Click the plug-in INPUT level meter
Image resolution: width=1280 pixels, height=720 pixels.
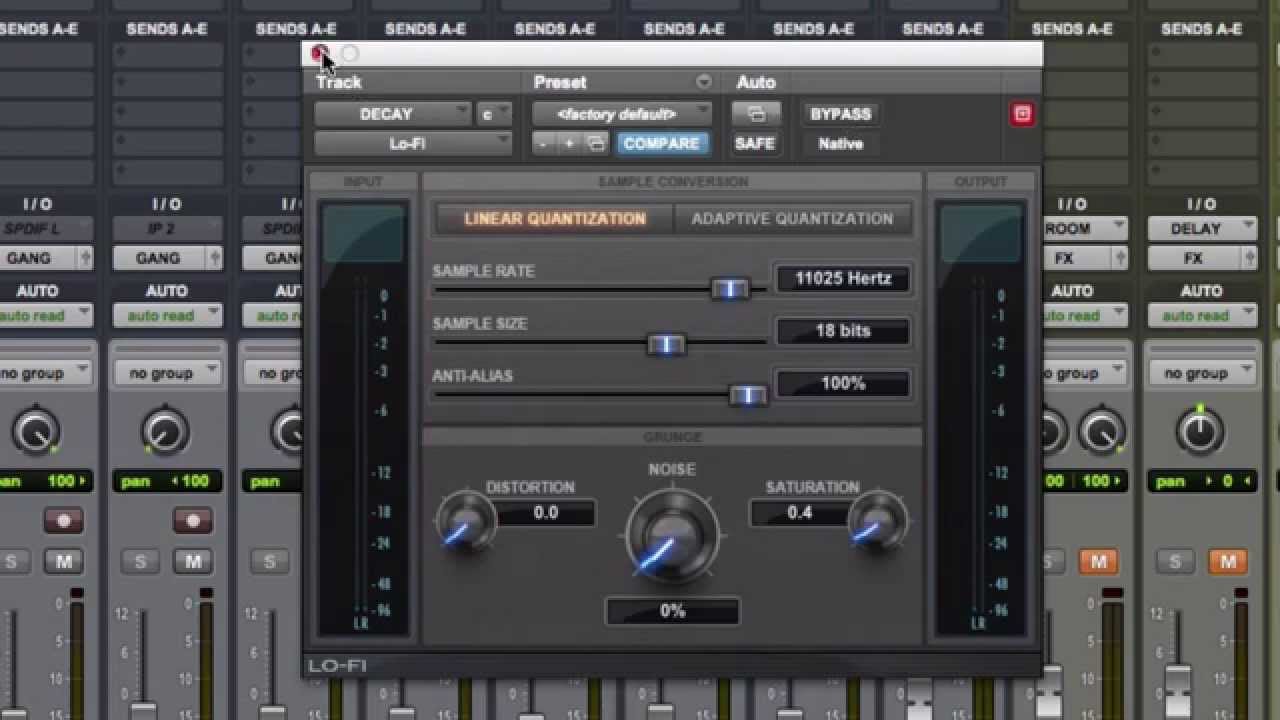coord(362,419)
